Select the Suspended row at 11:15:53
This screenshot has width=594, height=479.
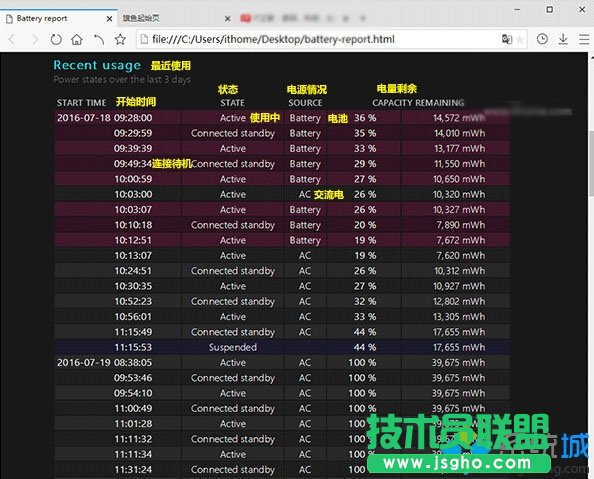click(282, 347)
